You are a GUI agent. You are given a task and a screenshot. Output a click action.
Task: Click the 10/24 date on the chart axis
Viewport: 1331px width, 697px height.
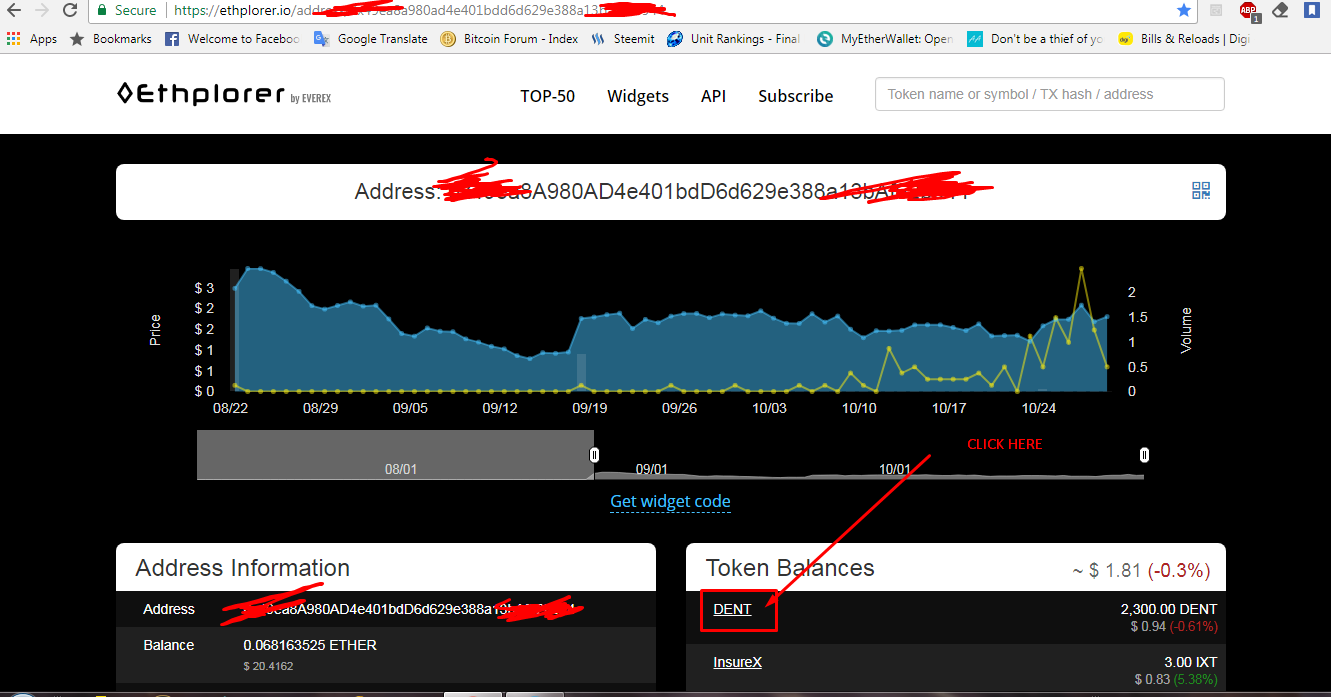coord(1038,408)
